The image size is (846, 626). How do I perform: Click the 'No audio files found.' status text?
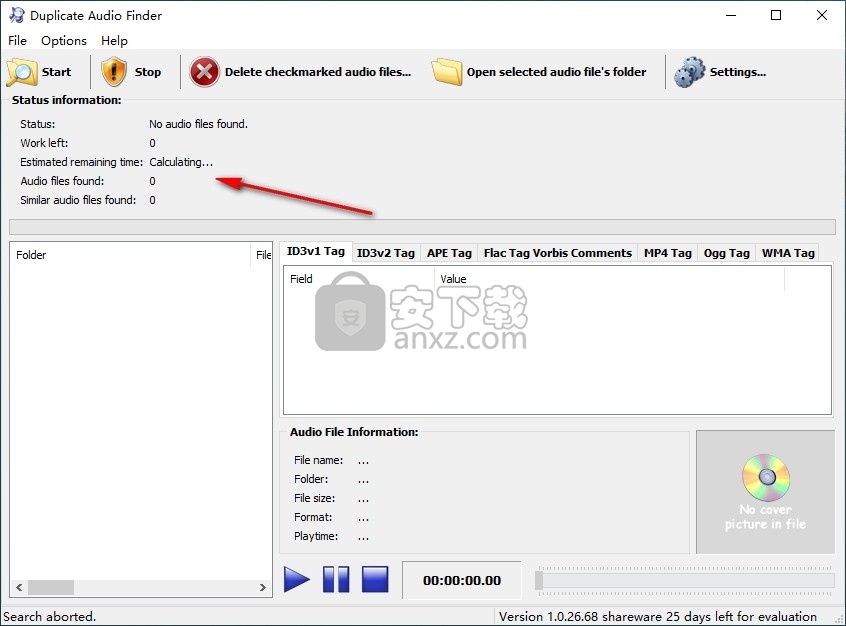tap(199, 124)
